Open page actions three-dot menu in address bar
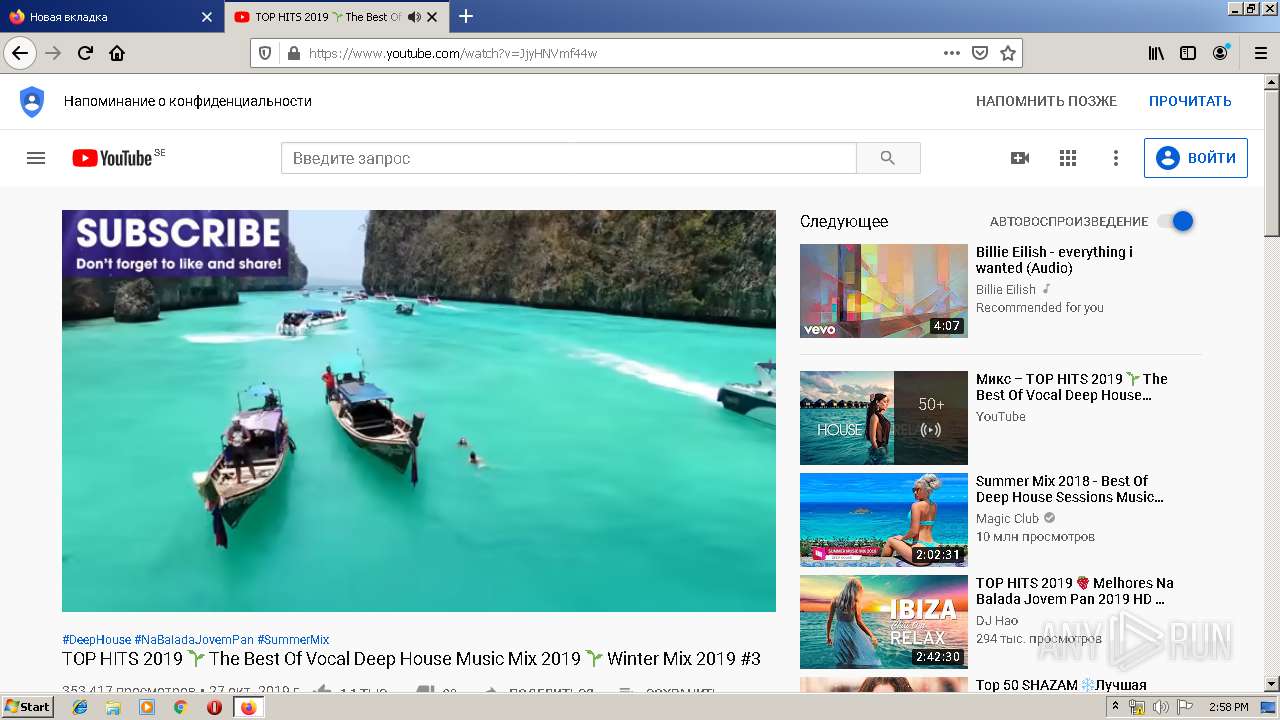1280x720 pixels. click(952, 53)
